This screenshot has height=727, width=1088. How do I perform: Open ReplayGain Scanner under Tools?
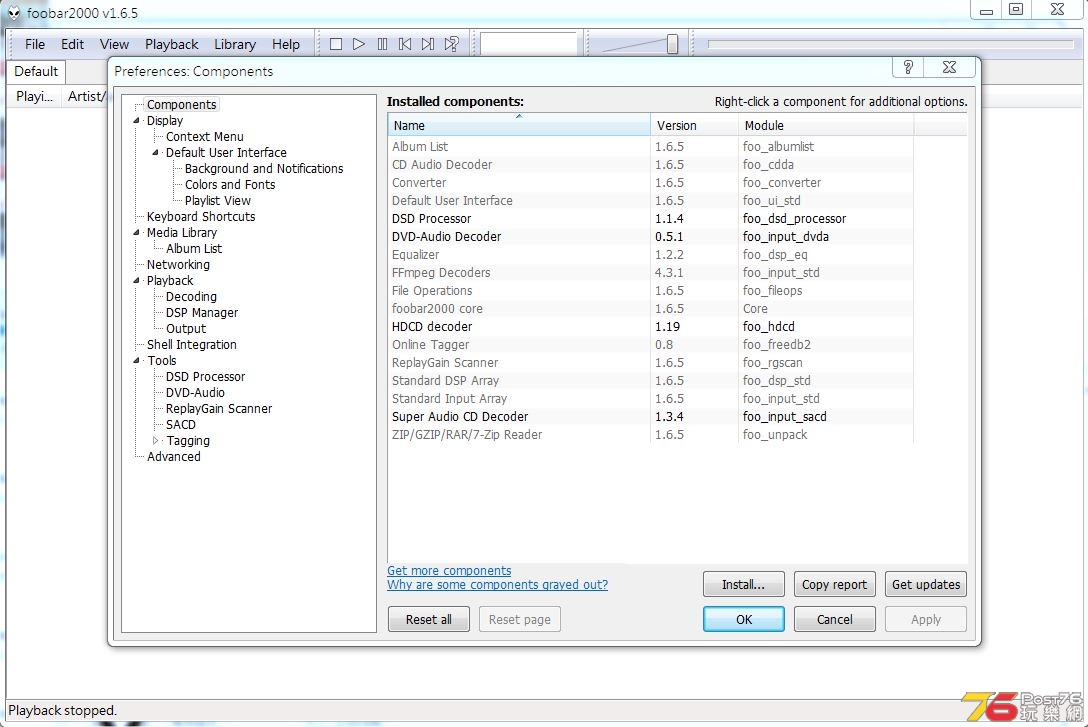(x=219, y=409)
